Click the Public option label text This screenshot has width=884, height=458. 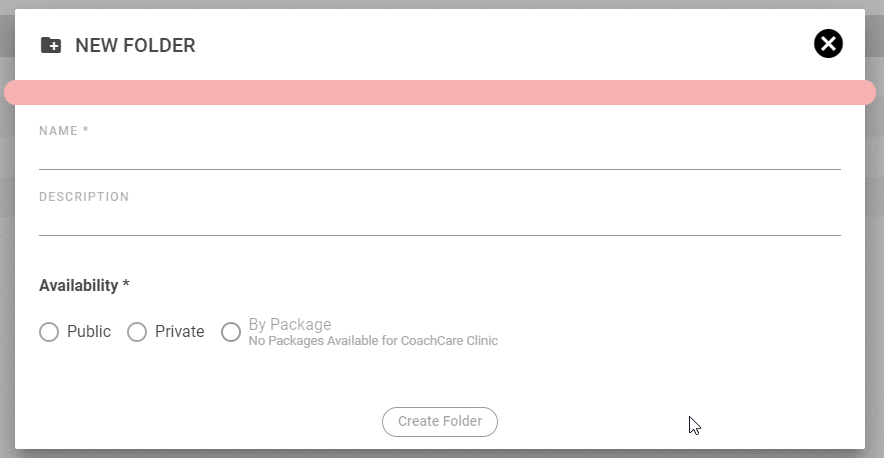[89, 332]
